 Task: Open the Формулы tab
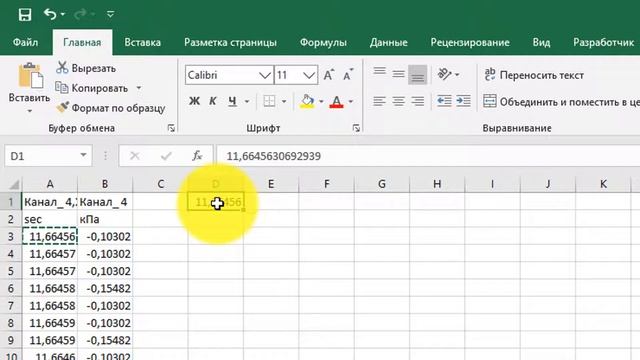[x=323, y=42]
